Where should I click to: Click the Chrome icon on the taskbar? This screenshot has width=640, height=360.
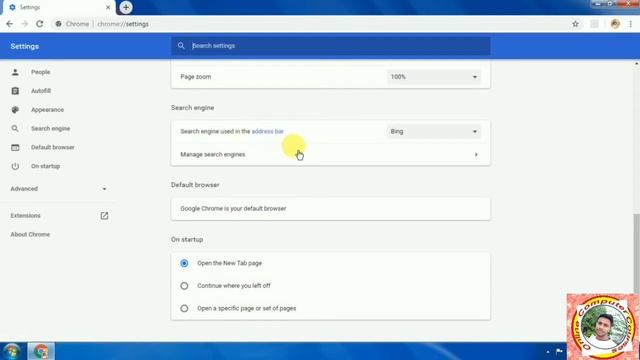(41, 351)
